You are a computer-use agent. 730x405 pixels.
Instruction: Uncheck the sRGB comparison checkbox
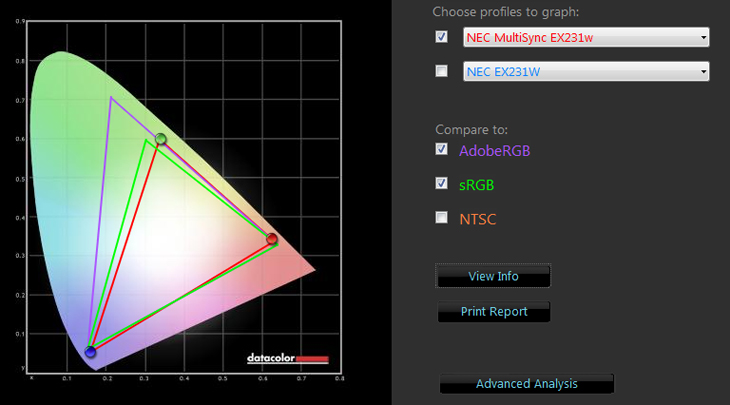442,184
